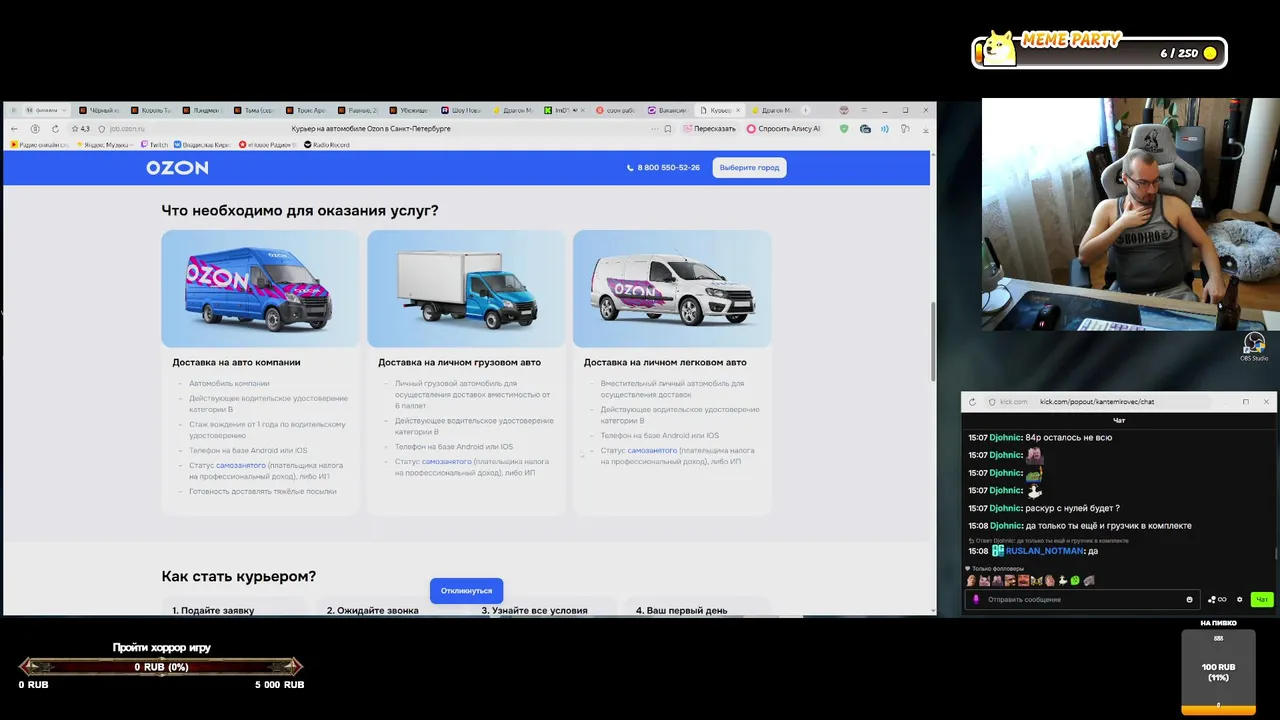Click the 'Пересказать' button in address bar
1280x720 pixels.
709,129
